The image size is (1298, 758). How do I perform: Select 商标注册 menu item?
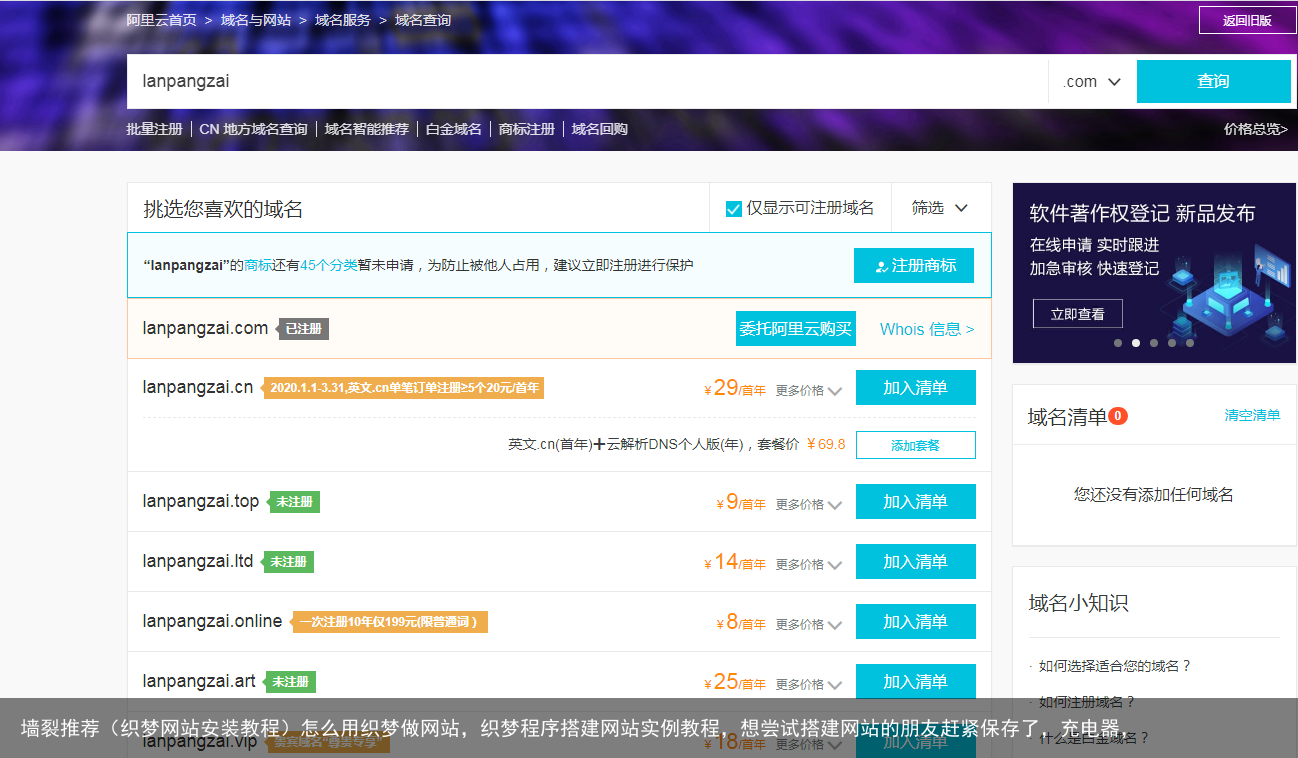(527, 129)
